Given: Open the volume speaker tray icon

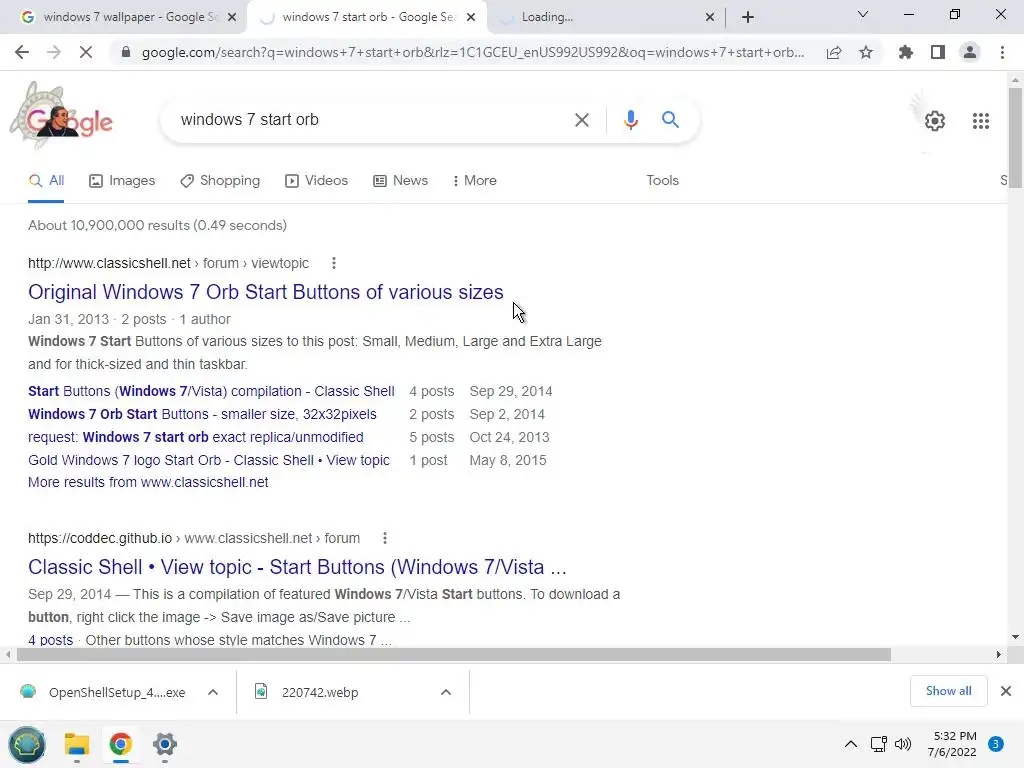Looking at the screenshot, I should point(903,744).
